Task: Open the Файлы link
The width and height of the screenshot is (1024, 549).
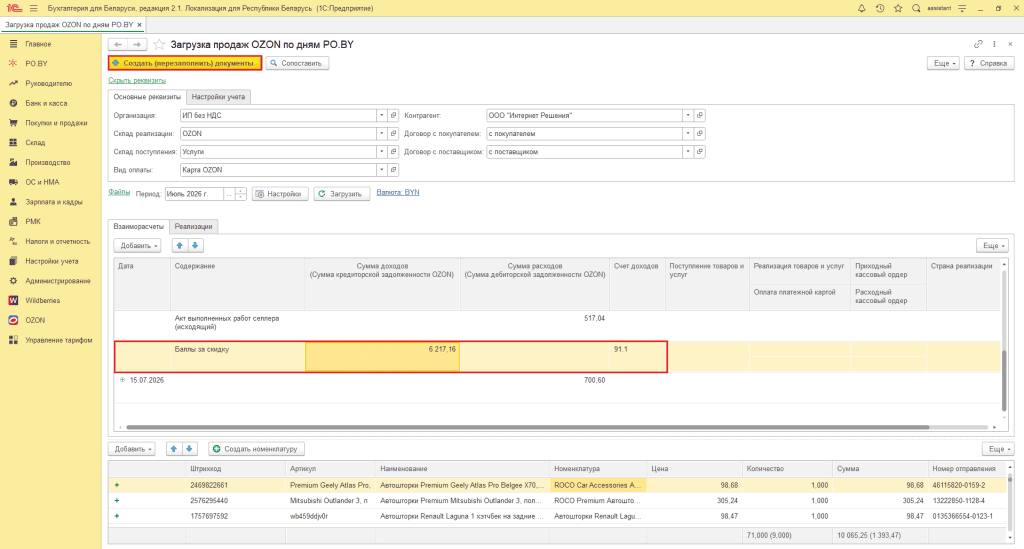Action: [119, 192]
